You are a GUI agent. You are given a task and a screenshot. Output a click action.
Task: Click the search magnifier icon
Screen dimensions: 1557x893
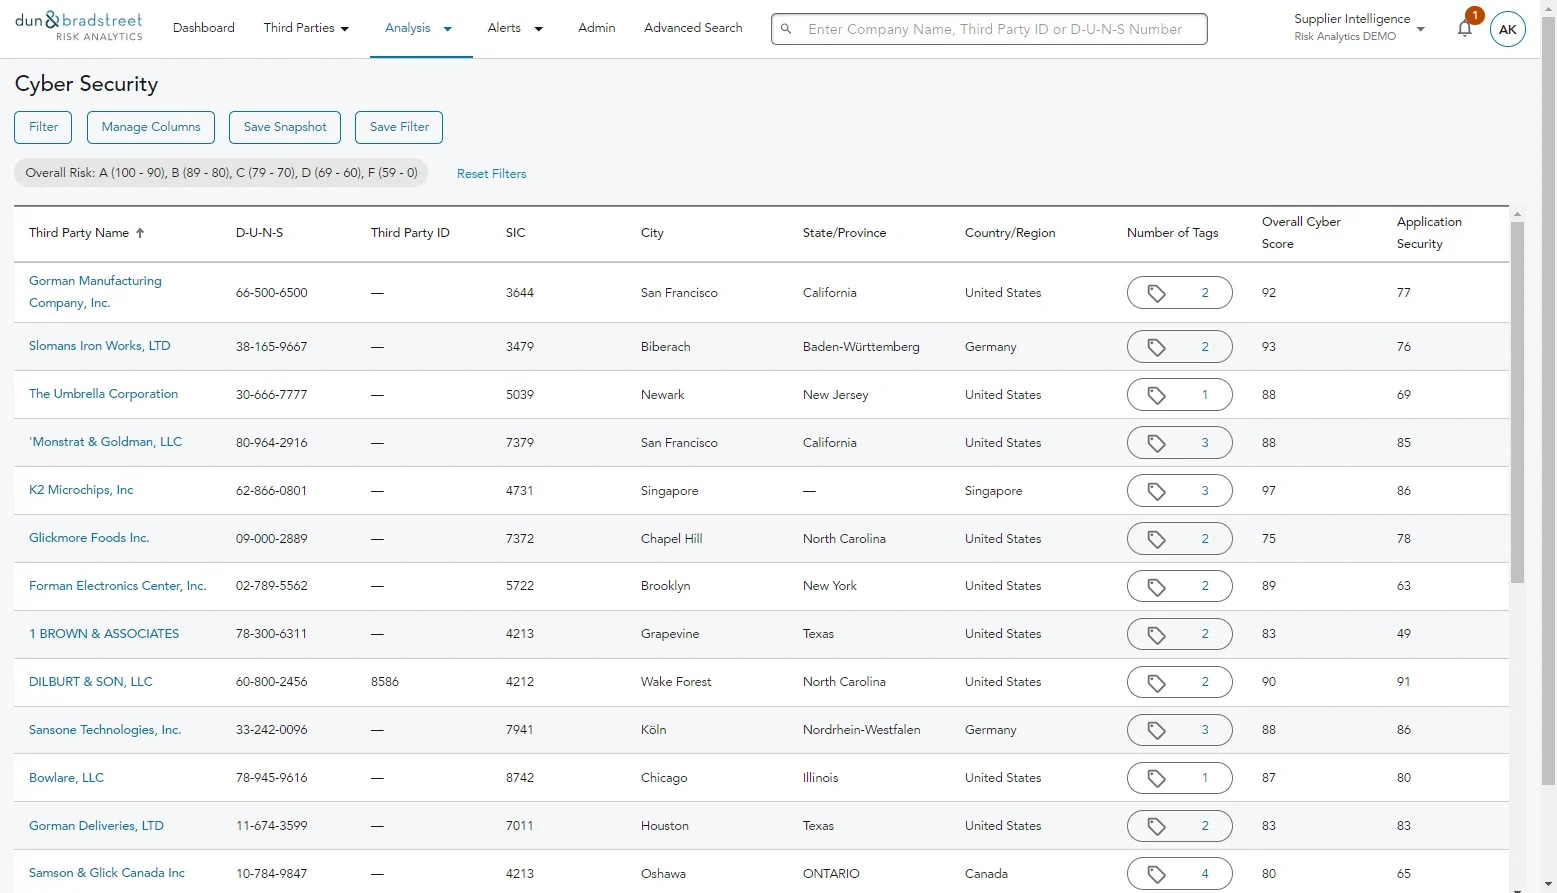coord(786,29)
